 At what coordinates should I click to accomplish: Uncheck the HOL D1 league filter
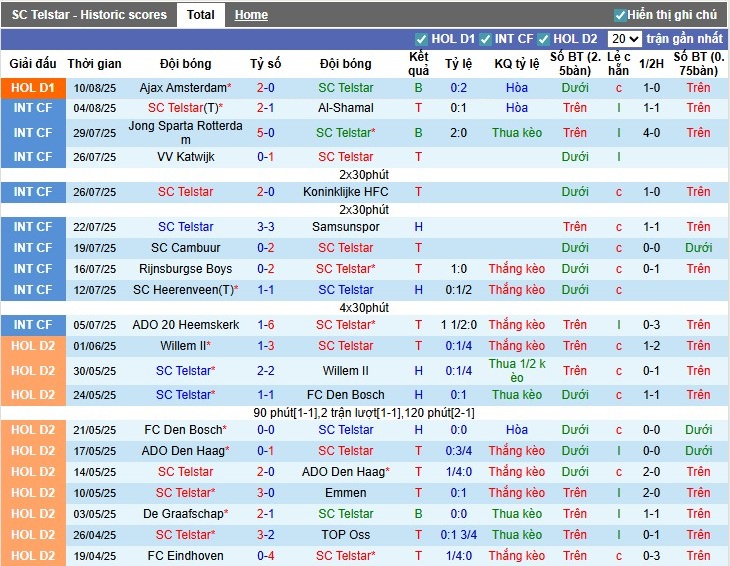click(421, 39)
